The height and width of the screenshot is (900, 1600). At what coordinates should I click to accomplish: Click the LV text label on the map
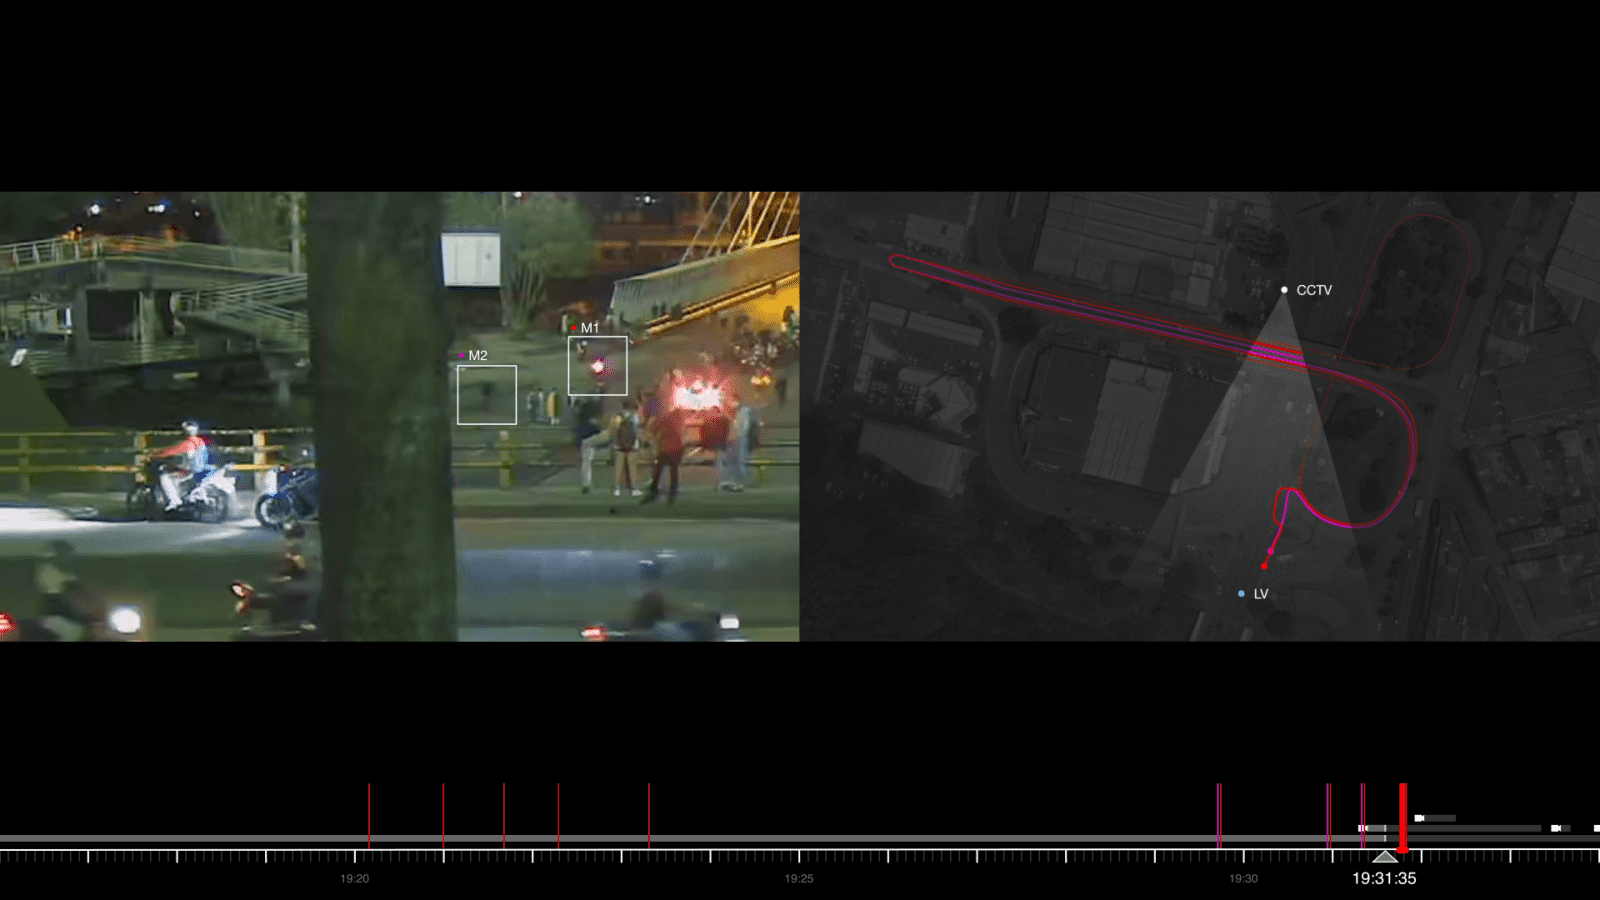coord(1261,594)
